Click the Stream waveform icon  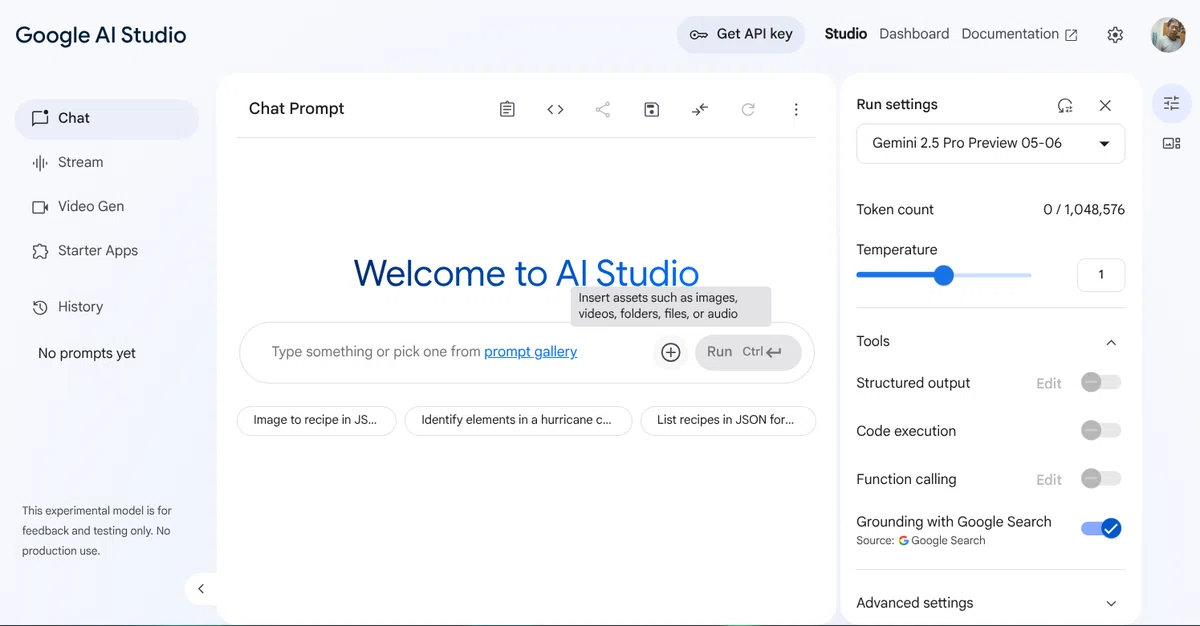[40, 162]
